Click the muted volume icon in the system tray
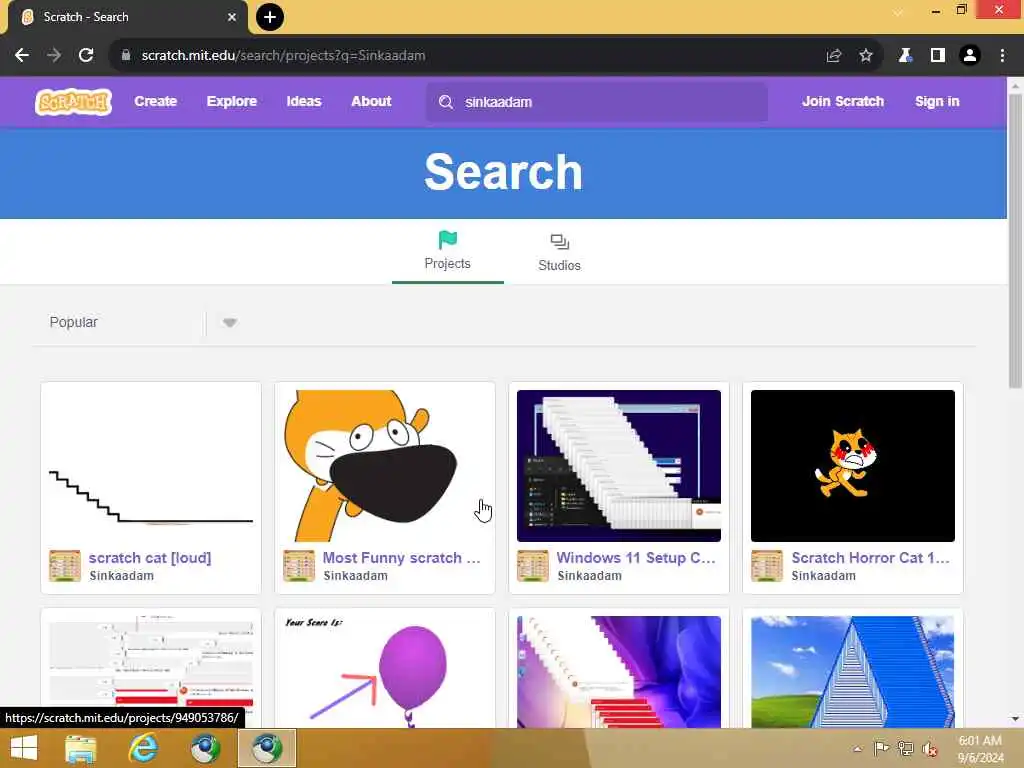1024x768 pixels. 930,748
